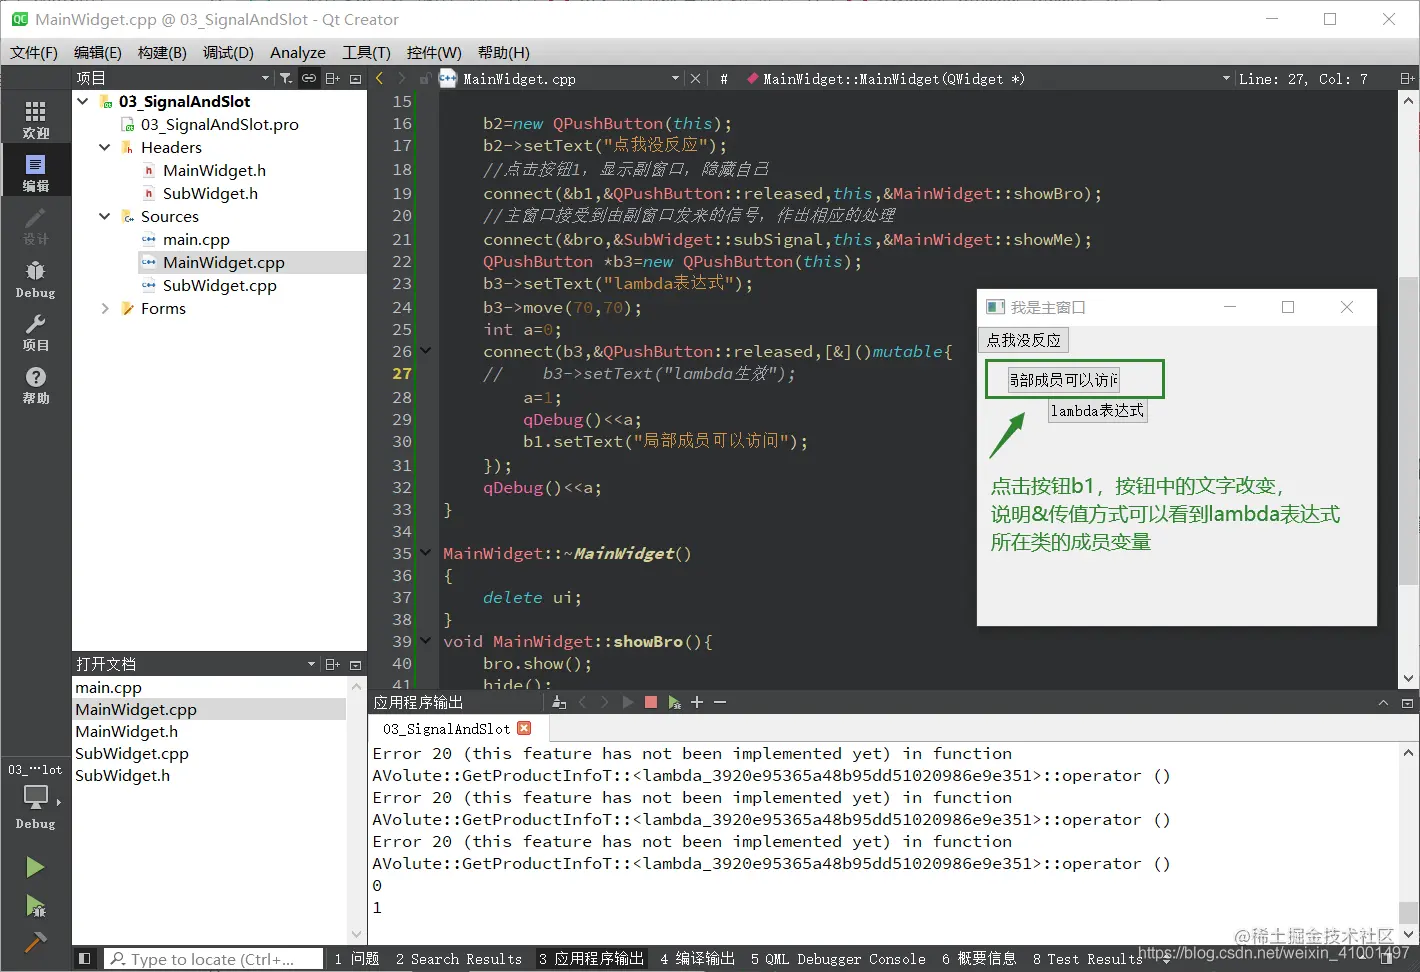Close the open documents pane
Viewport: 1420px width, 972px height.
(x=356, y=664)
